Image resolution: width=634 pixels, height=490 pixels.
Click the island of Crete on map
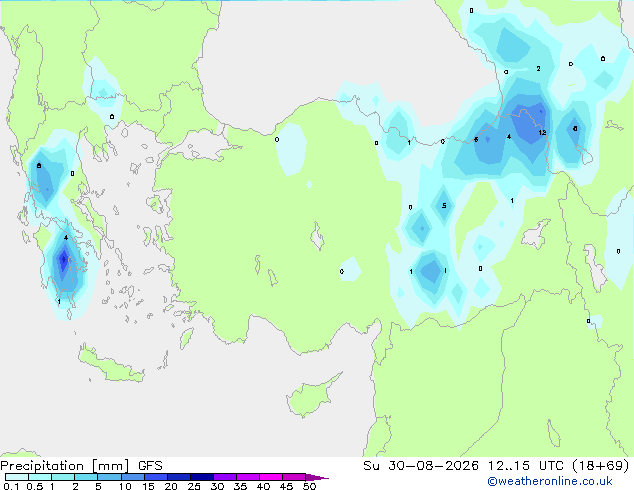(110, 364)
